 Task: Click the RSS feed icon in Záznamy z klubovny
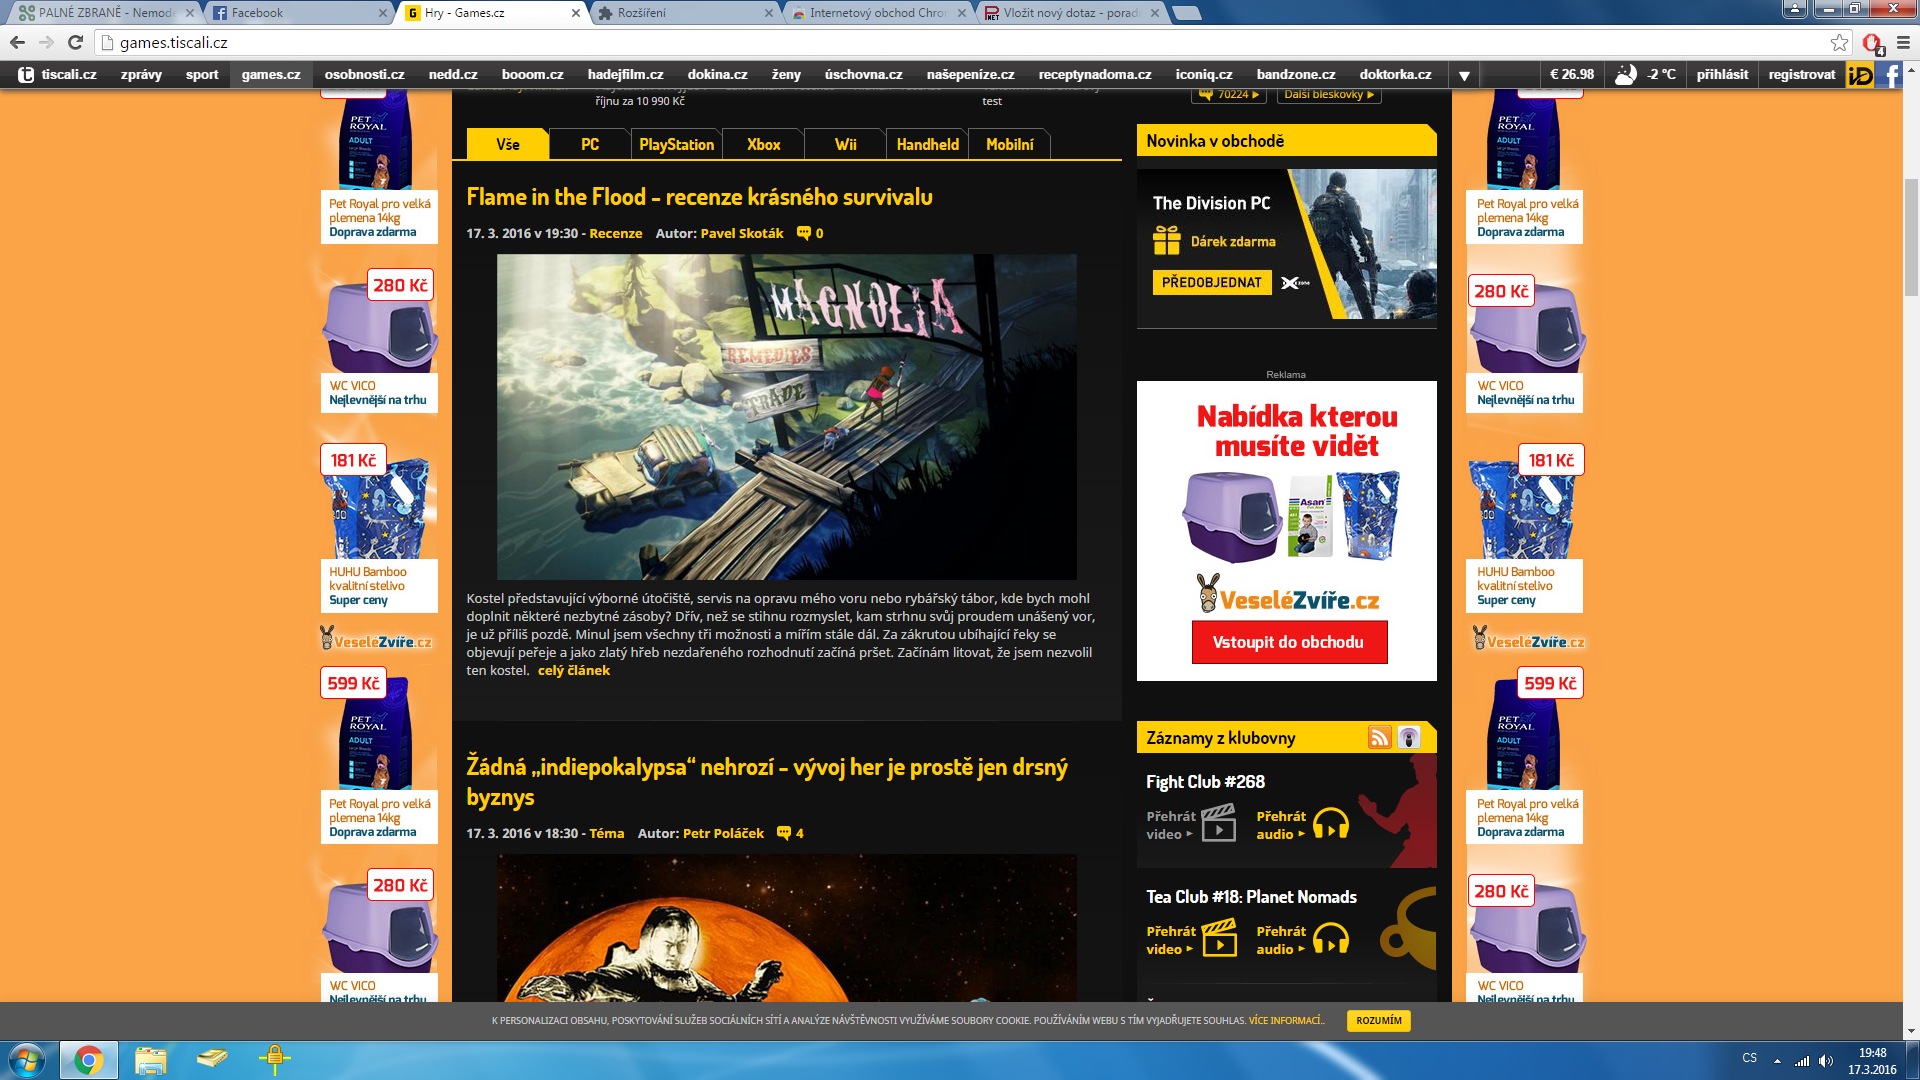[x=1379, y=738]
